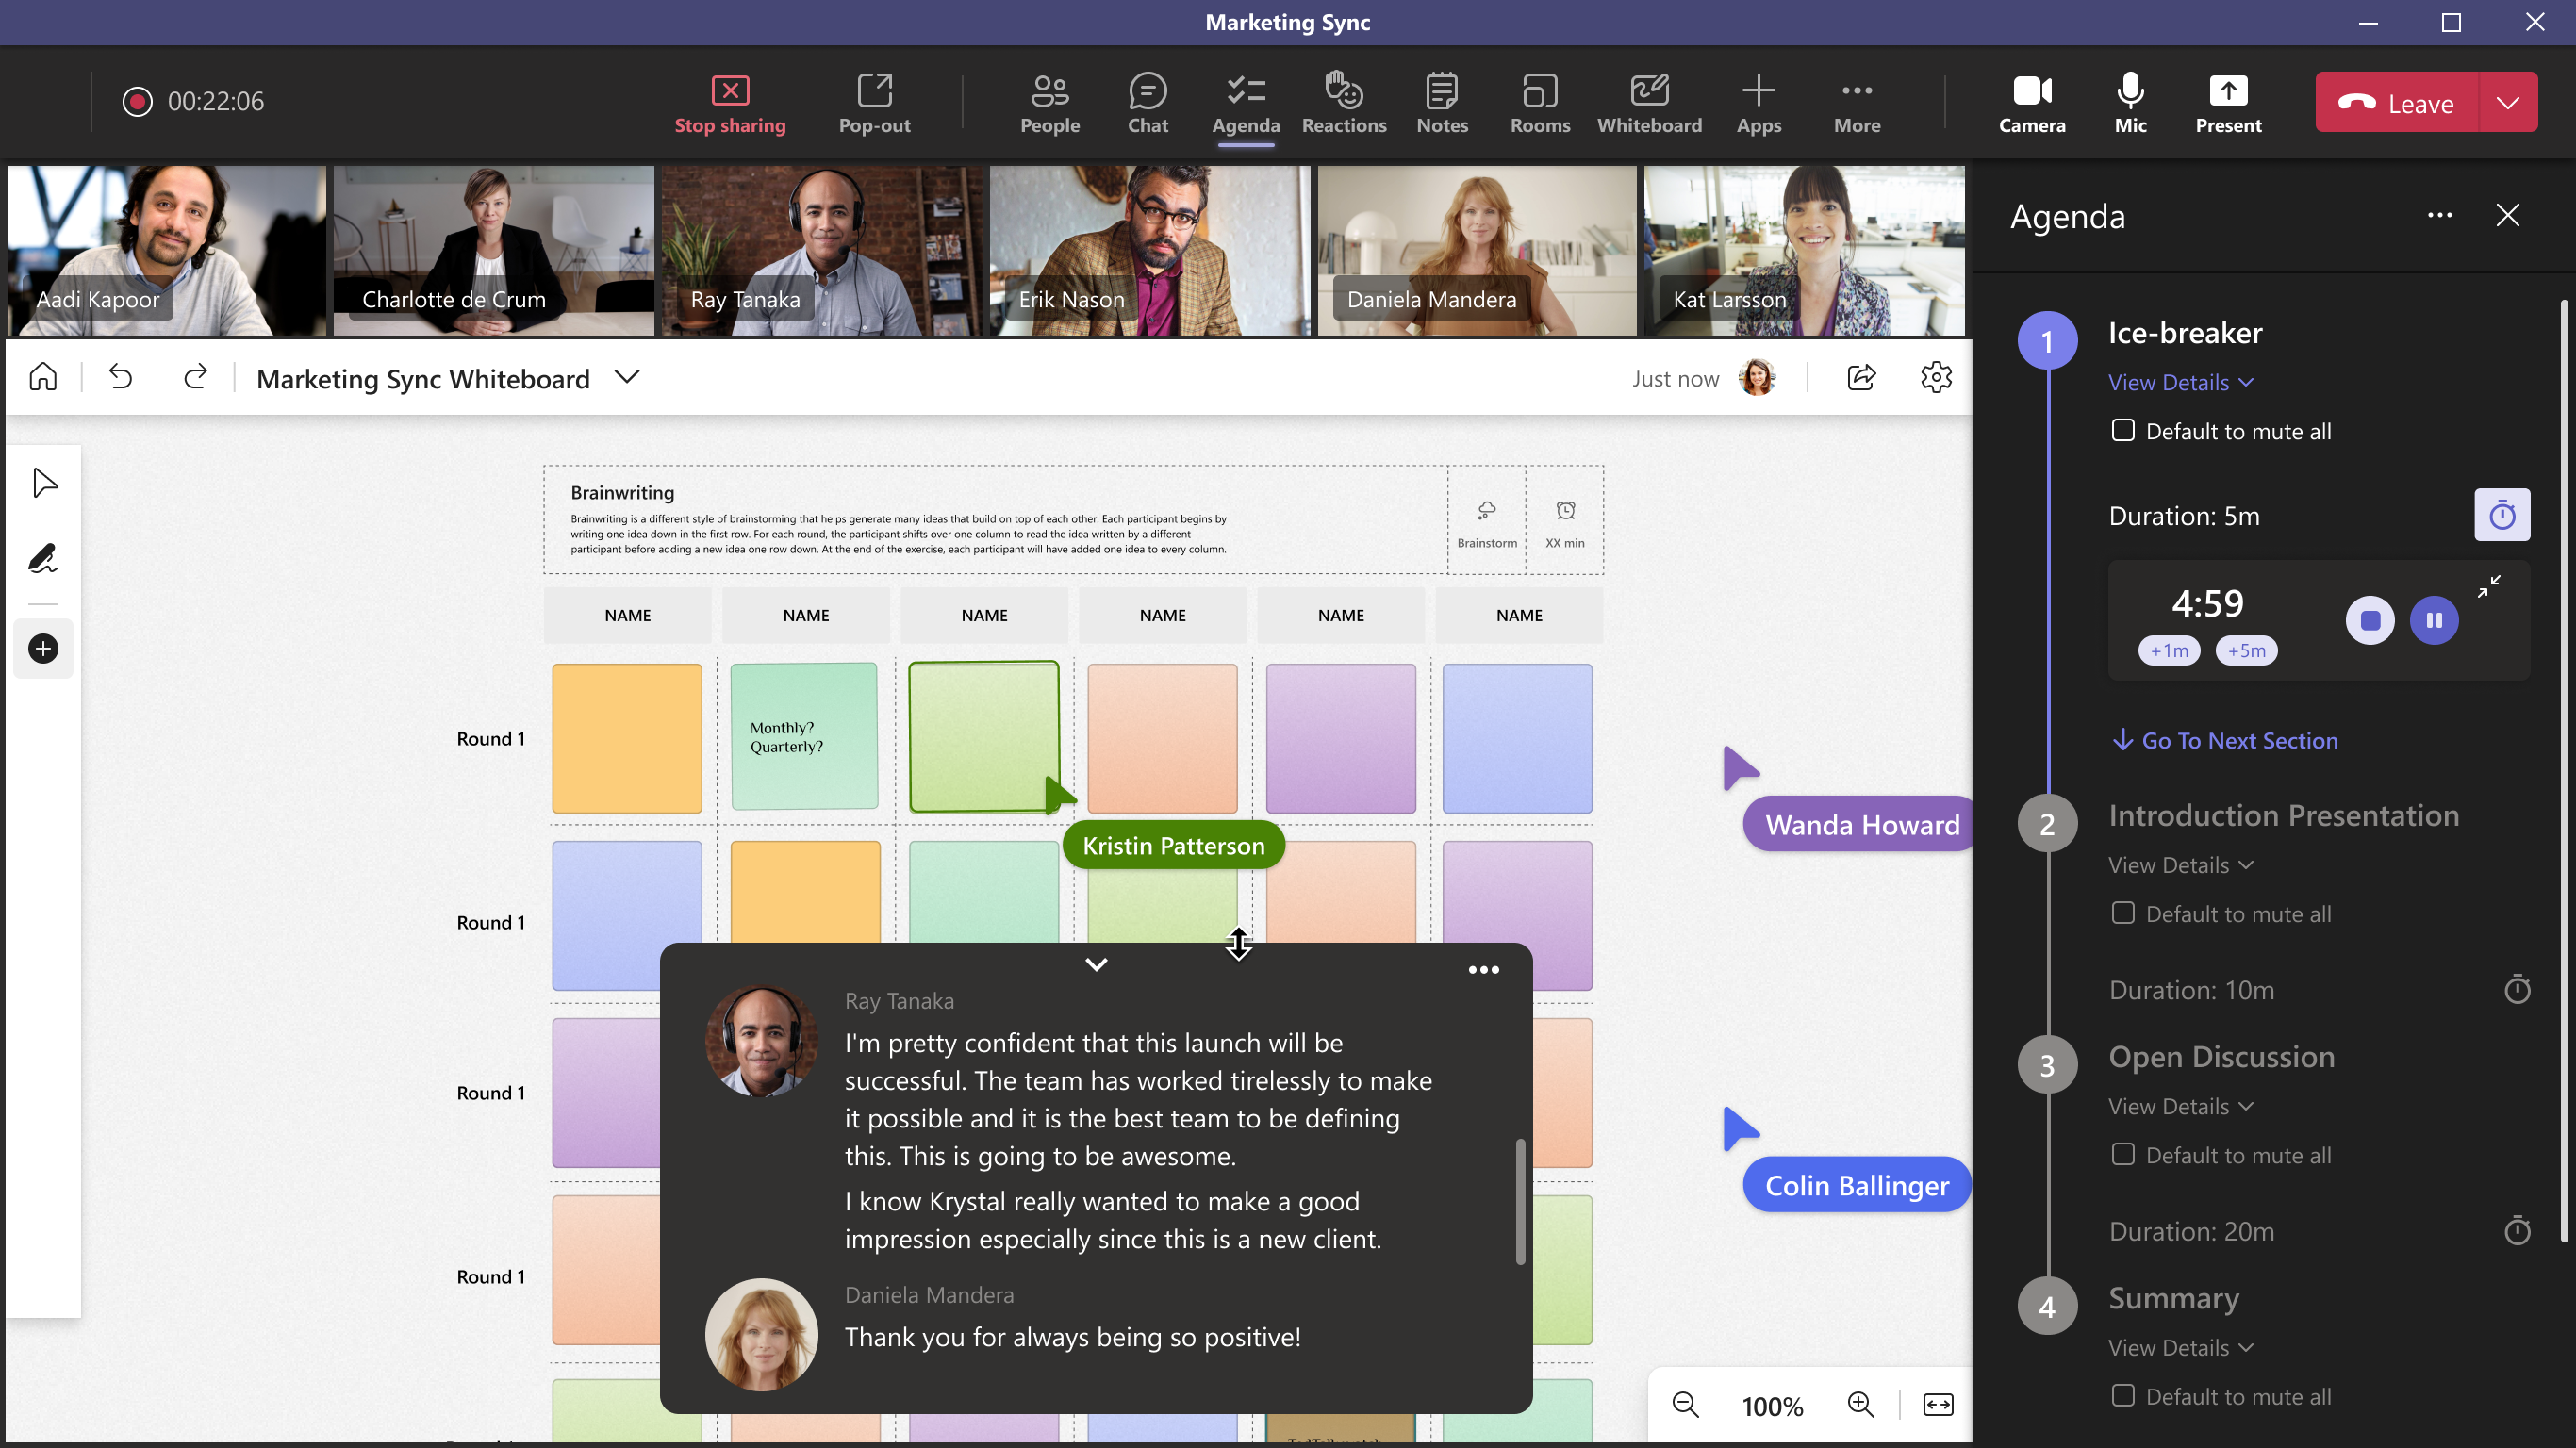The height and width of the screenshot is (1448, 2576).
Task: Check mute all for Introduction Presentation
Action: pos(2122,913)
